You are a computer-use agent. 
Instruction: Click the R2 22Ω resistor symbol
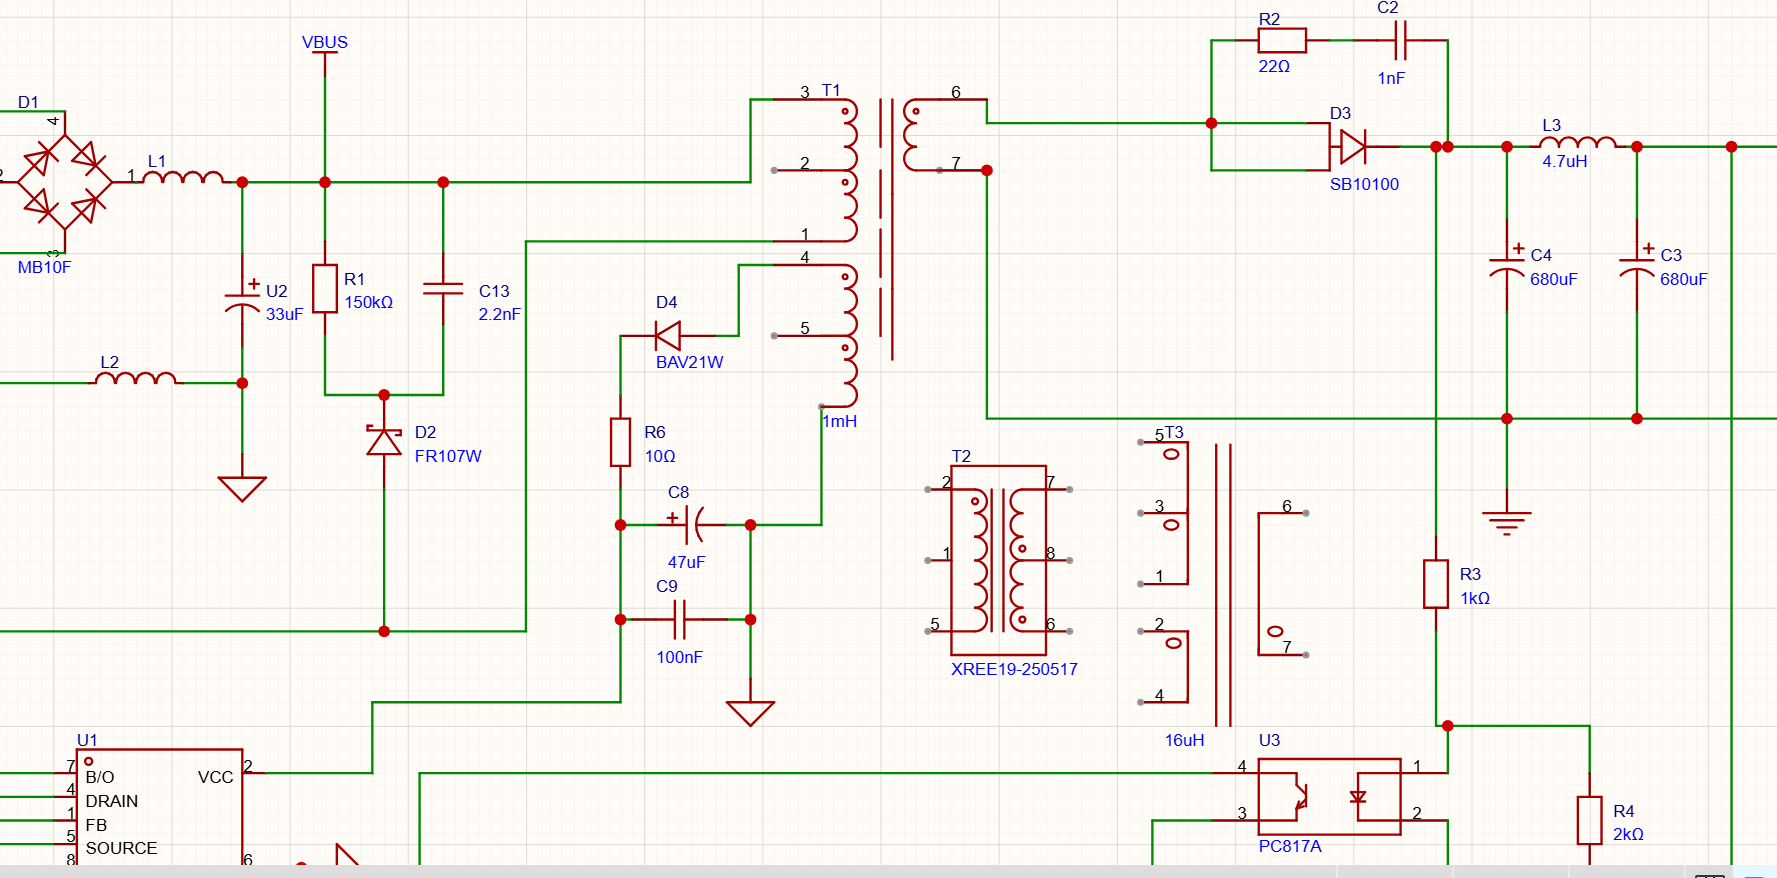[x=1281, y=41]
